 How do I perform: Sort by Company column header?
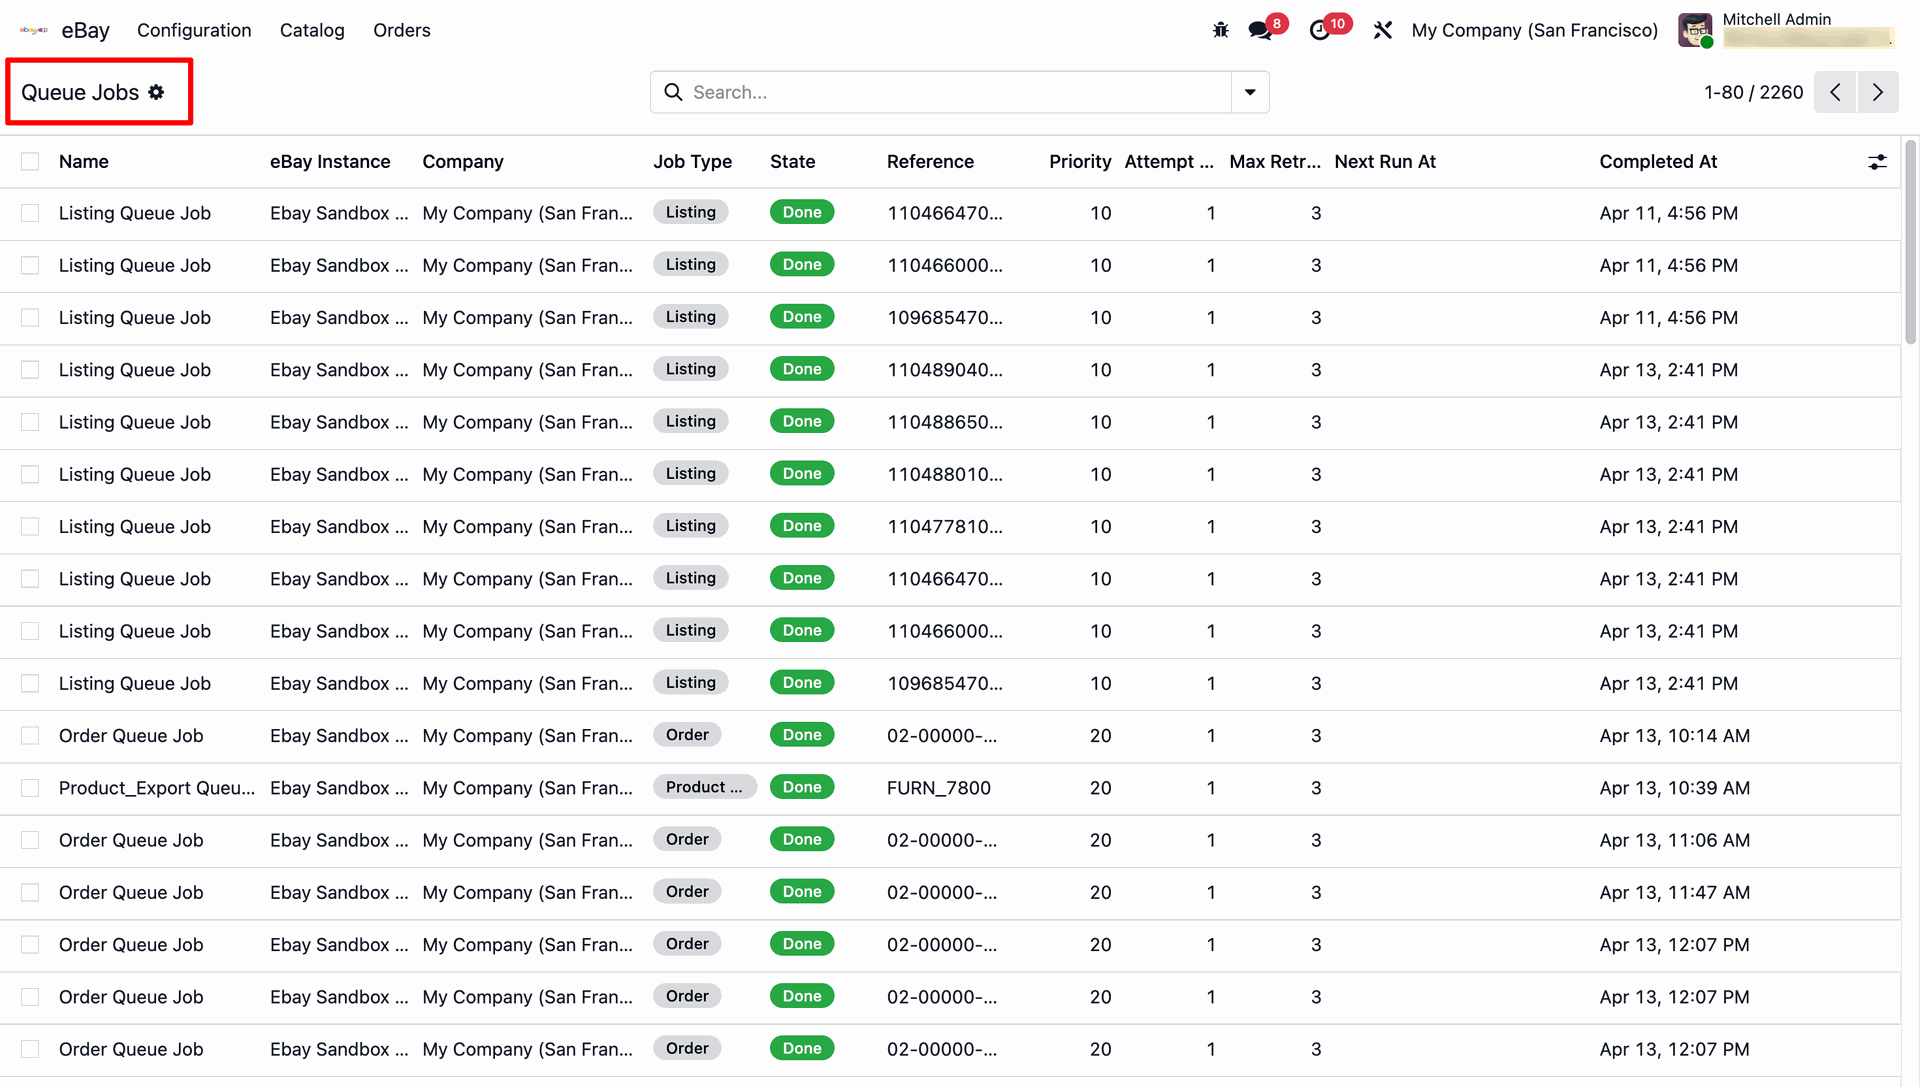pyautogui.click(x=463, y=162)
